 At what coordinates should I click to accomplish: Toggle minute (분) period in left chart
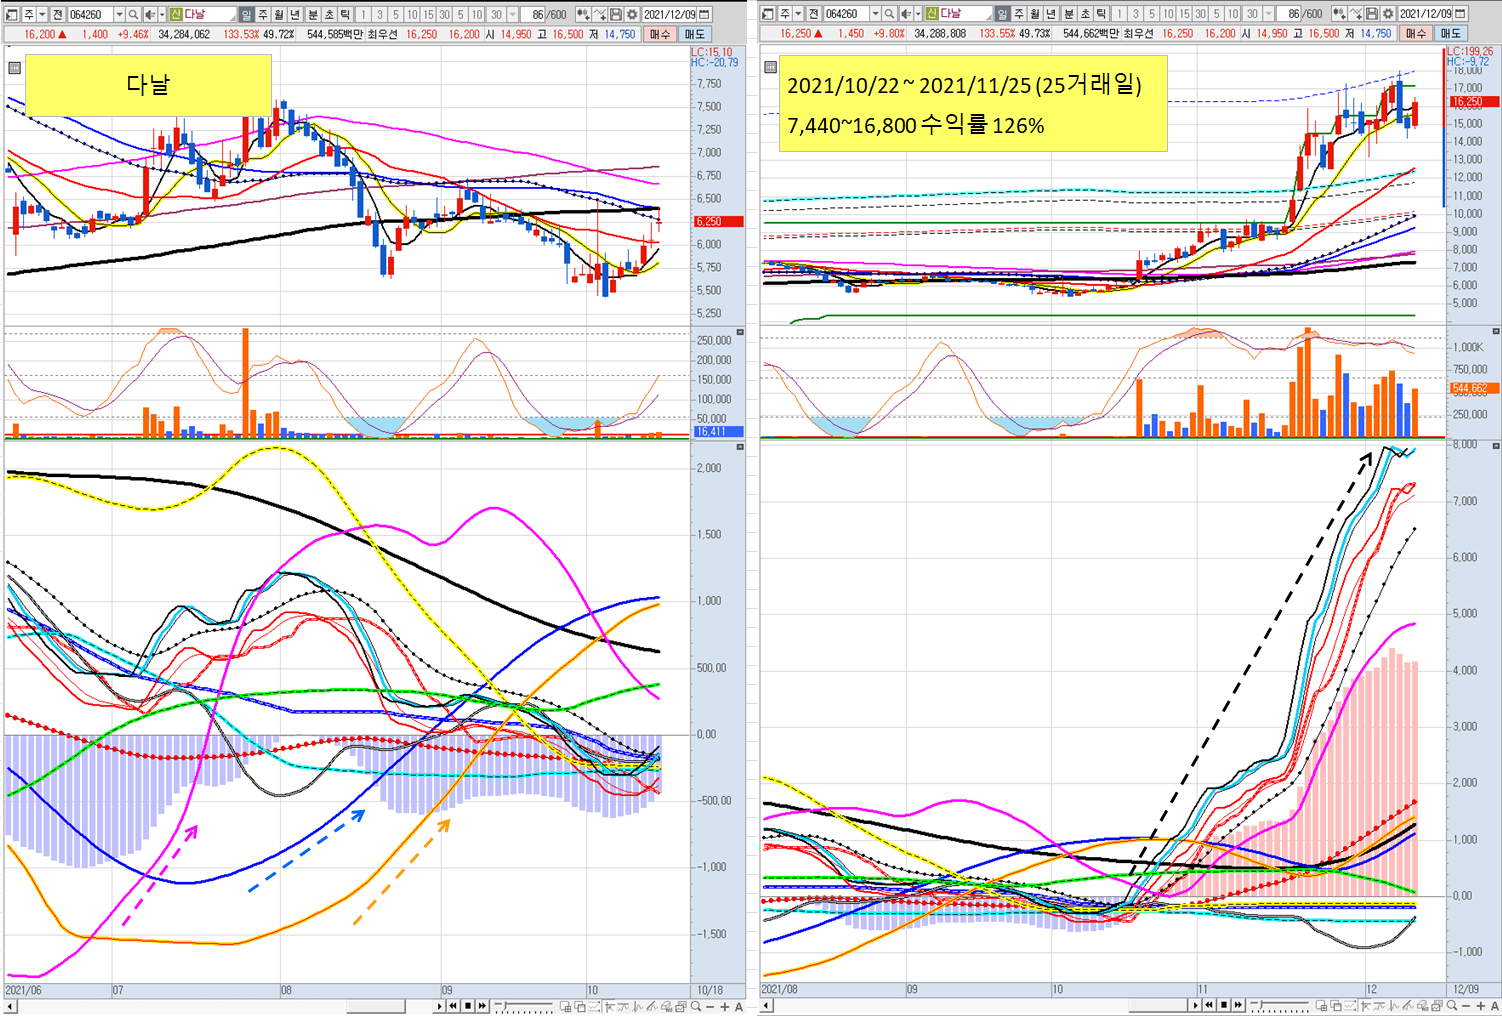pos(312,14)
